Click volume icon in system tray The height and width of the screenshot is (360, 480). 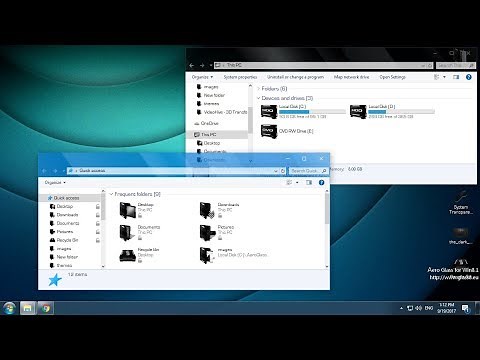418,308
